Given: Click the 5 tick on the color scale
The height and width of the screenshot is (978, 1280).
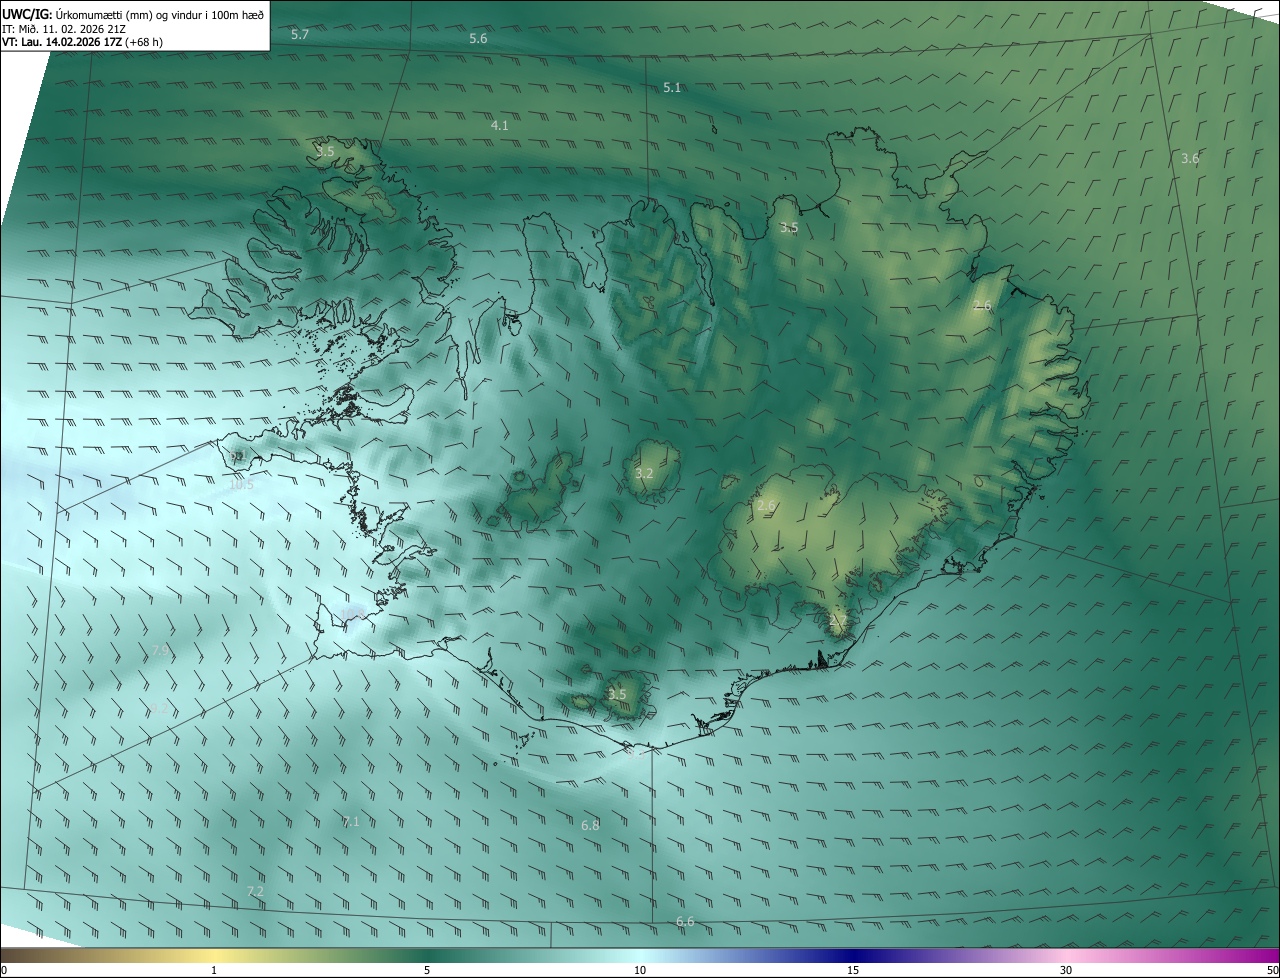Looking at the screenshot, I should pos(427,971).
